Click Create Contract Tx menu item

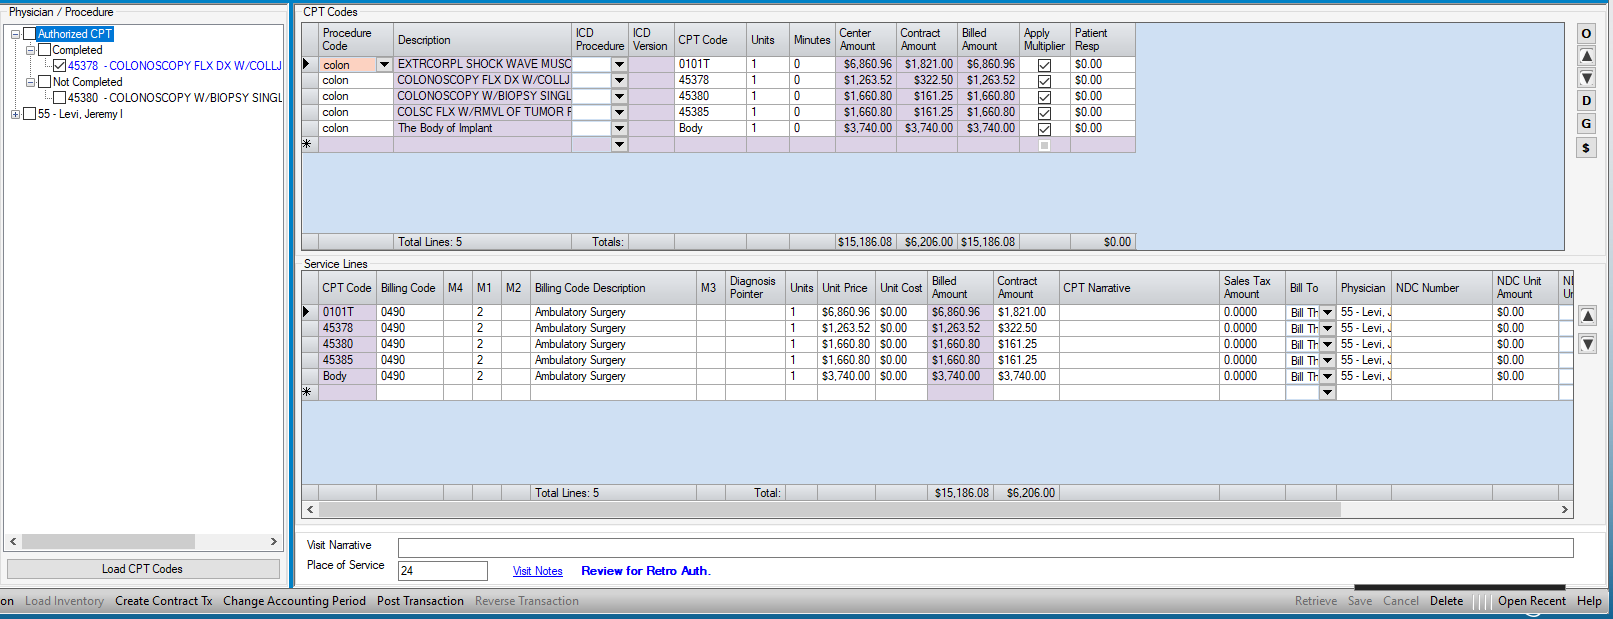pos(163,601)
